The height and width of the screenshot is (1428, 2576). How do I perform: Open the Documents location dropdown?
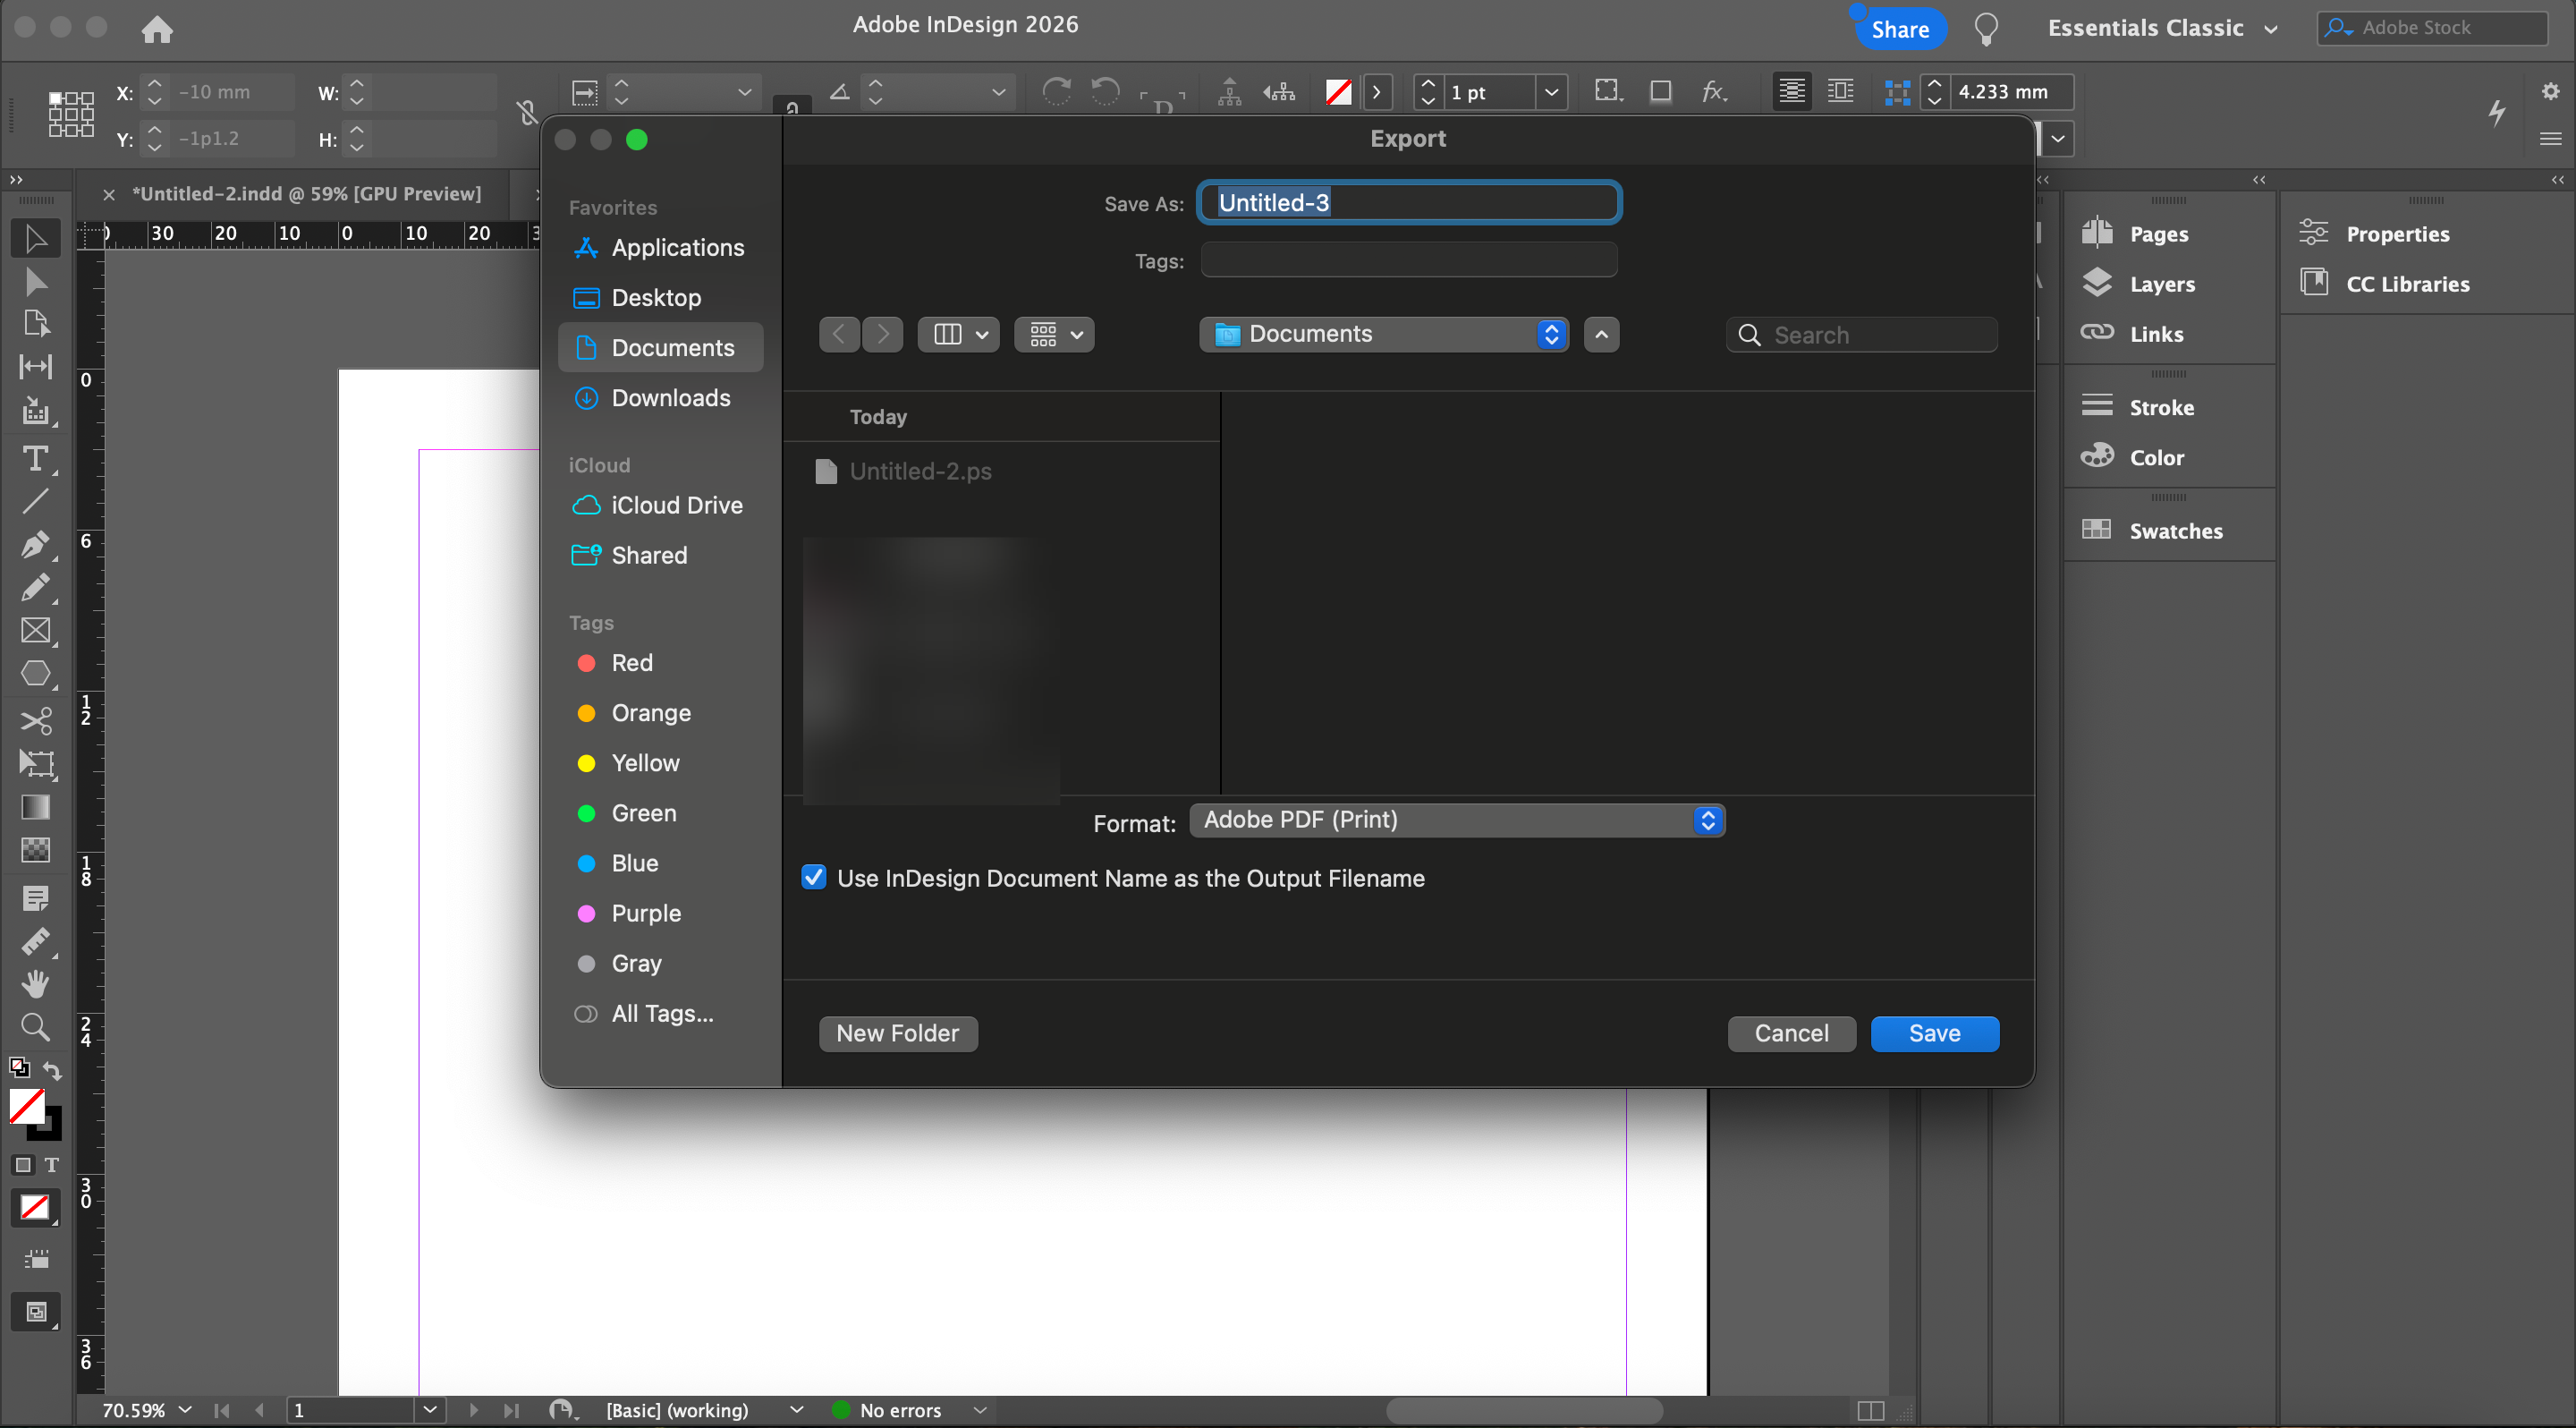(x=1383, y=334)
